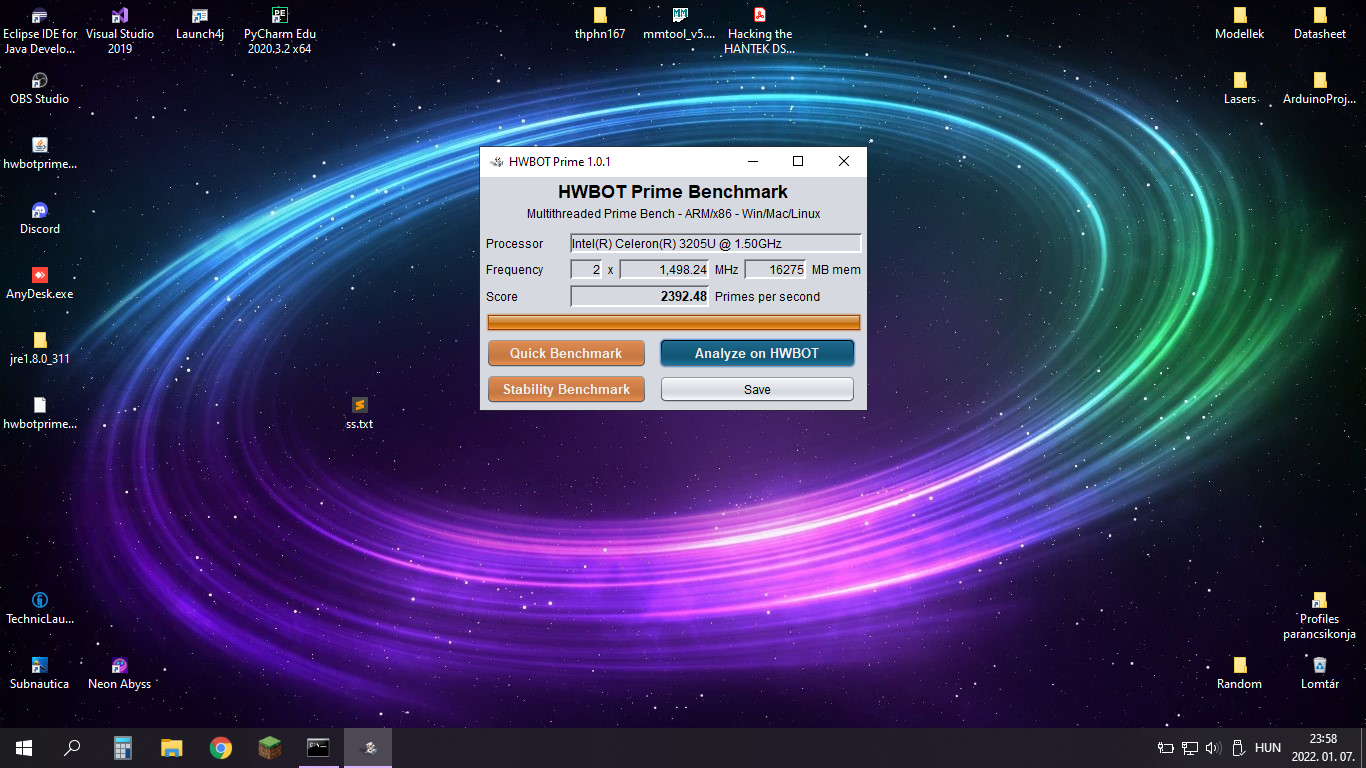Click the core count field showing 2
This screenshot has height=768, width=1366.
[586, 270]
